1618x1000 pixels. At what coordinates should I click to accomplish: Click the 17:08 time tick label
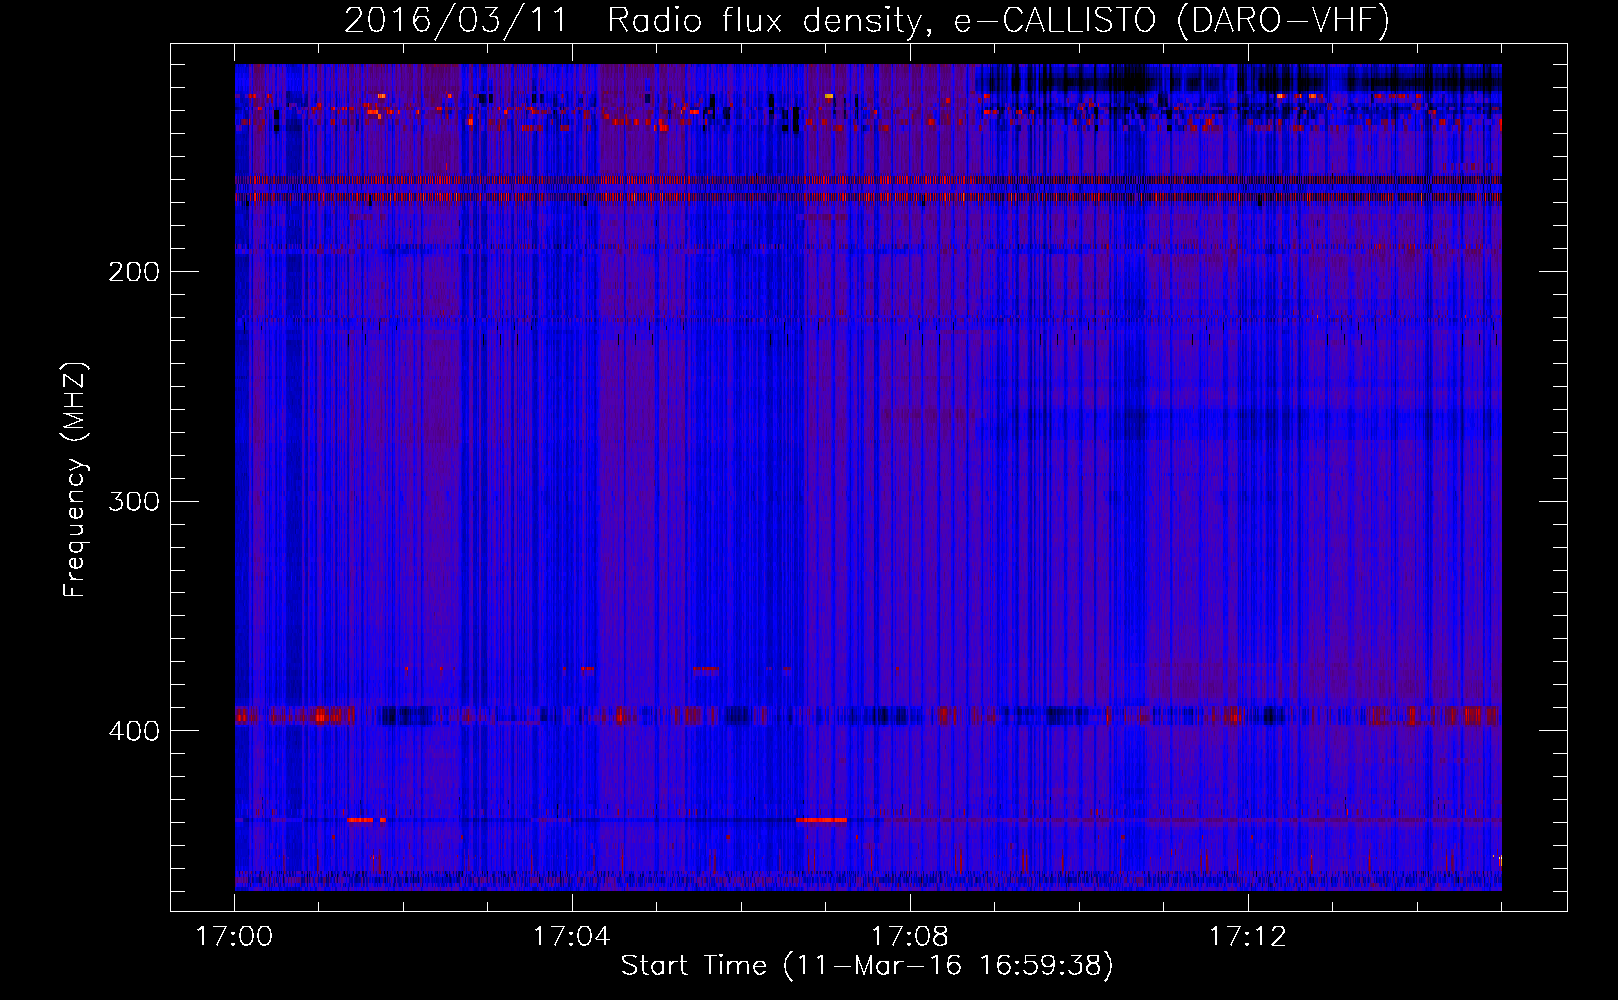[909, 937]
